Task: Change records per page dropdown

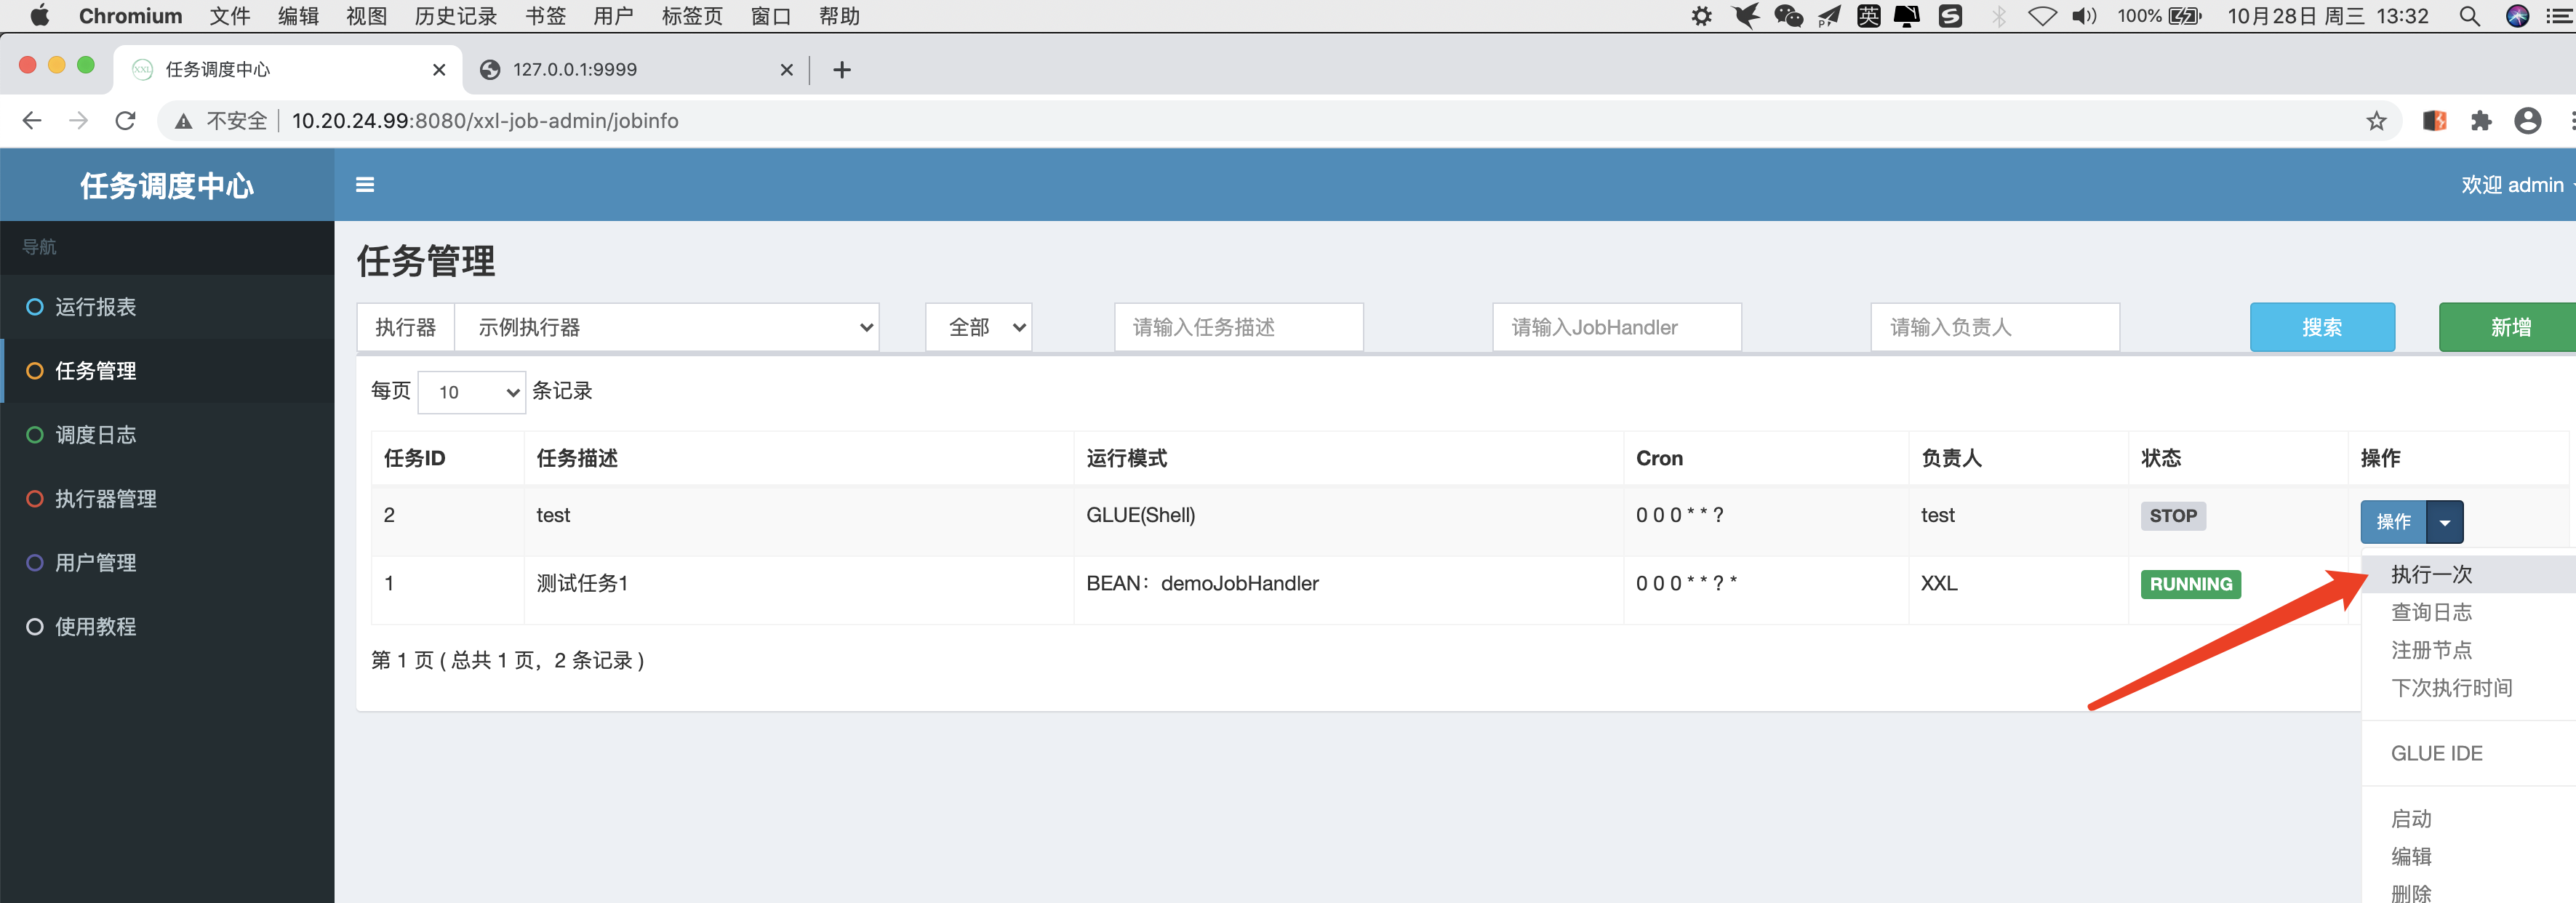Action: pyautogui.click(x=471, y=392)
